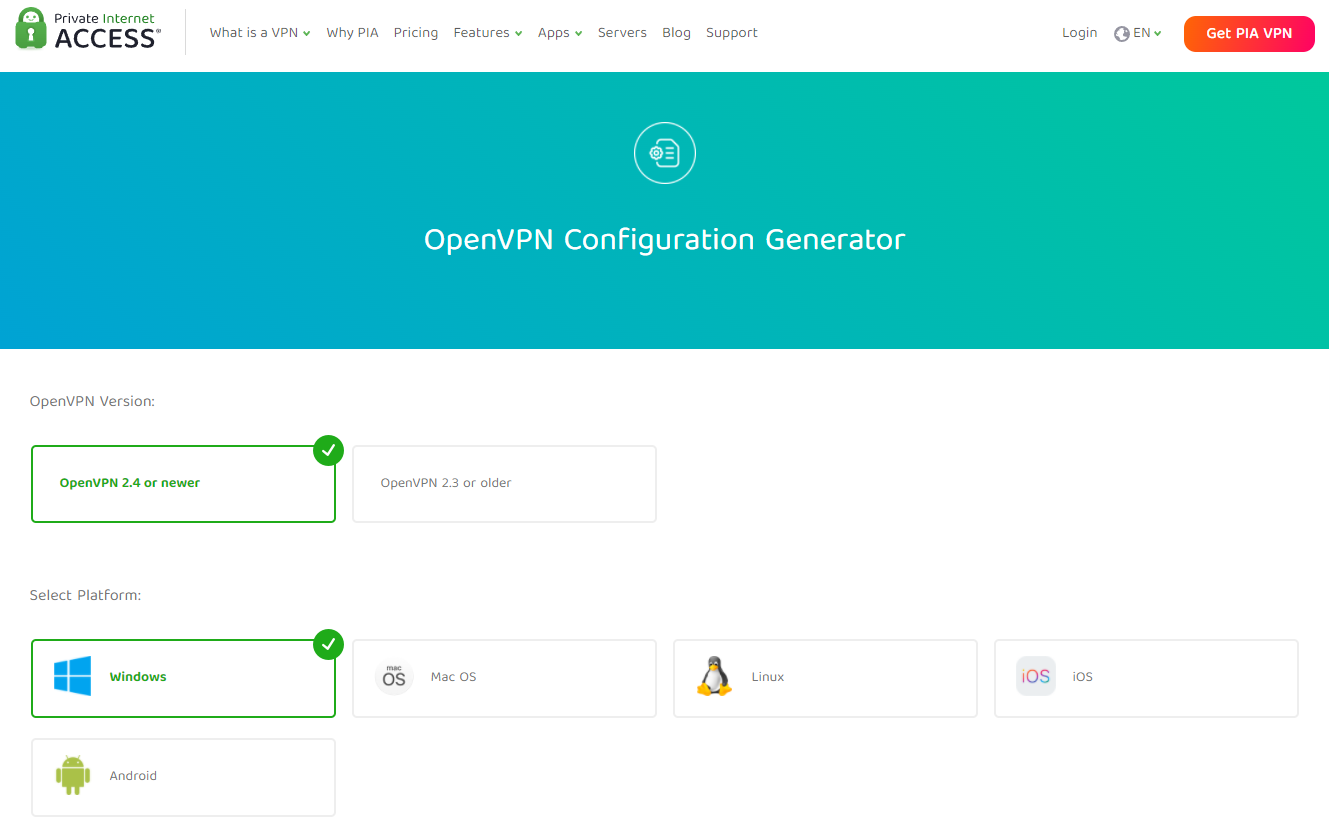1329x822 pixels.
Task: Click the Linux penguin icon
Action: pyautogui.click(x=714, y=677)
